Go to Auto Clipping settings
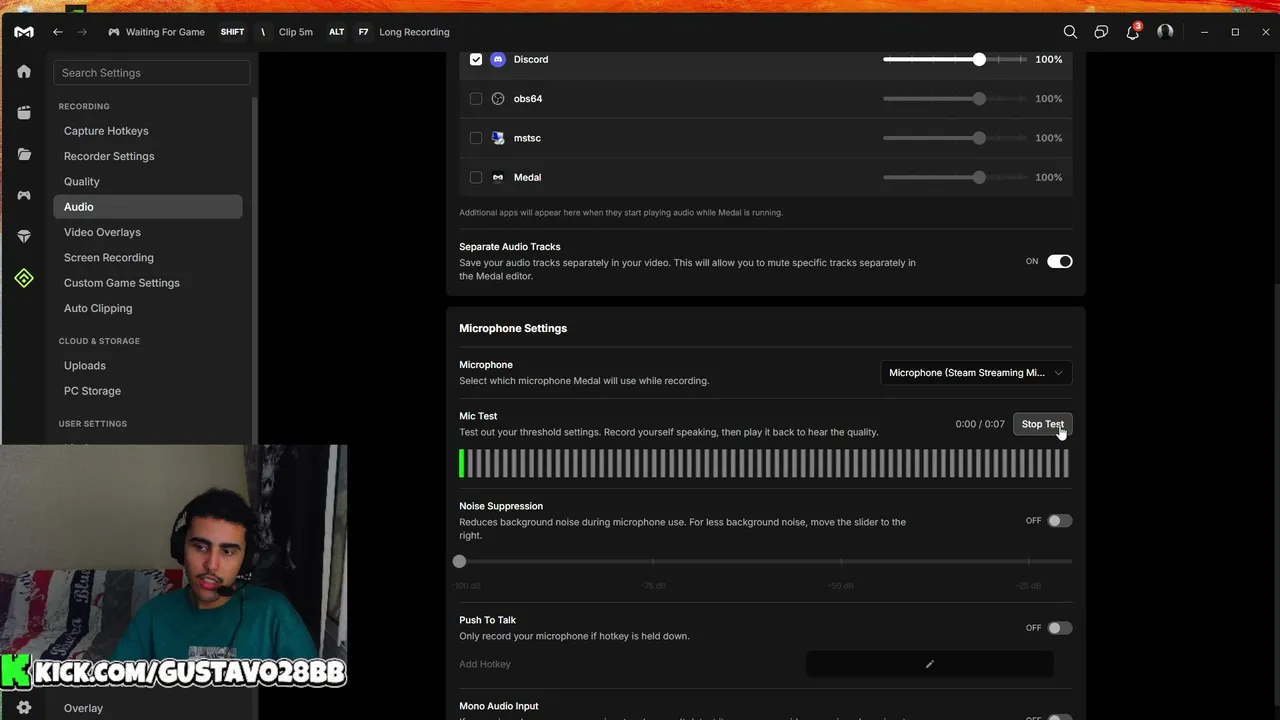This screenshot has width=1280, height=720. tap(98, 308)
